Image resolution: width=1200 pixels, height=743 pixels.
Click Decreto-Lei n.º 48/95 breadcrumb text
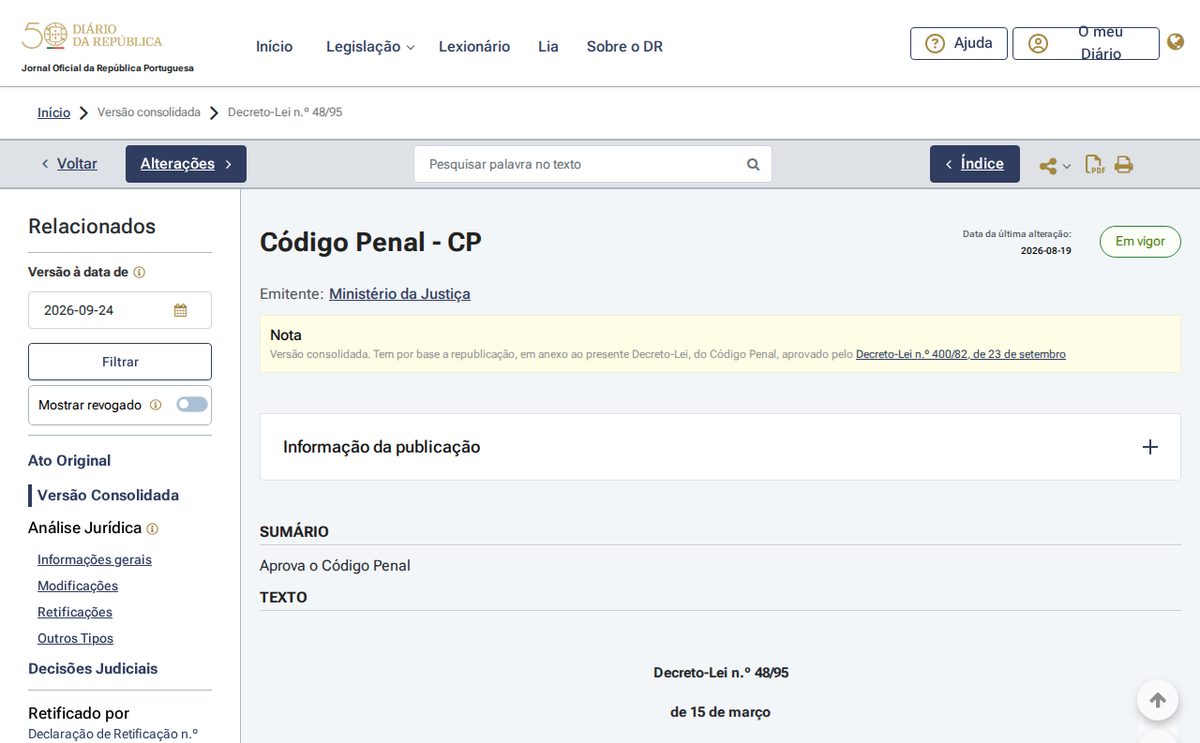(285, 112)
